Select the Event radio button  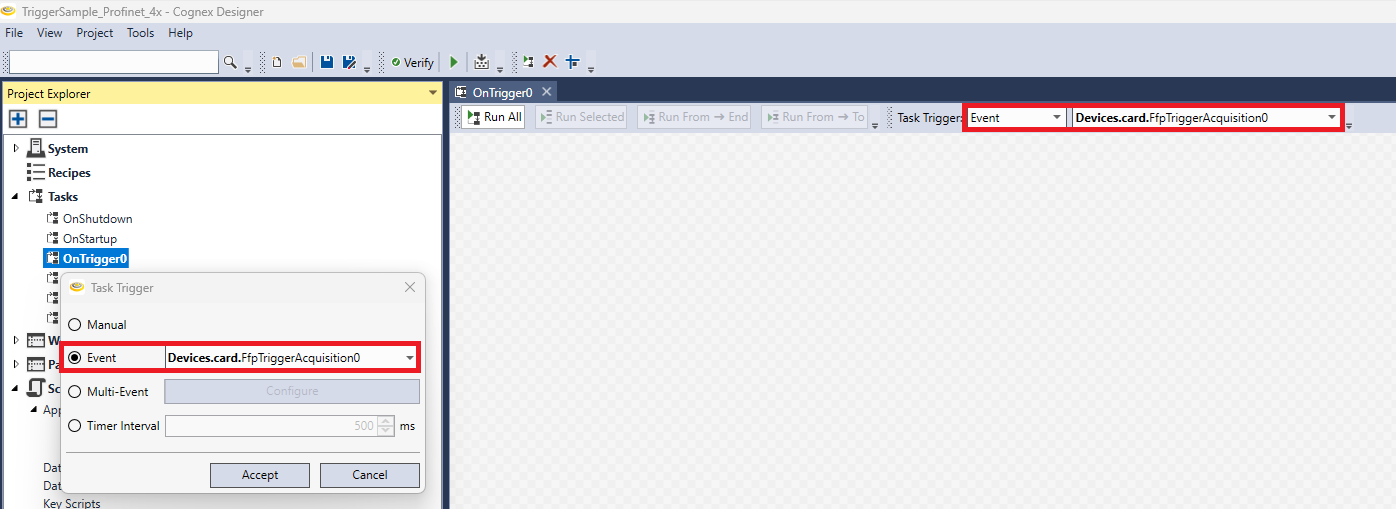pos(75,358)
